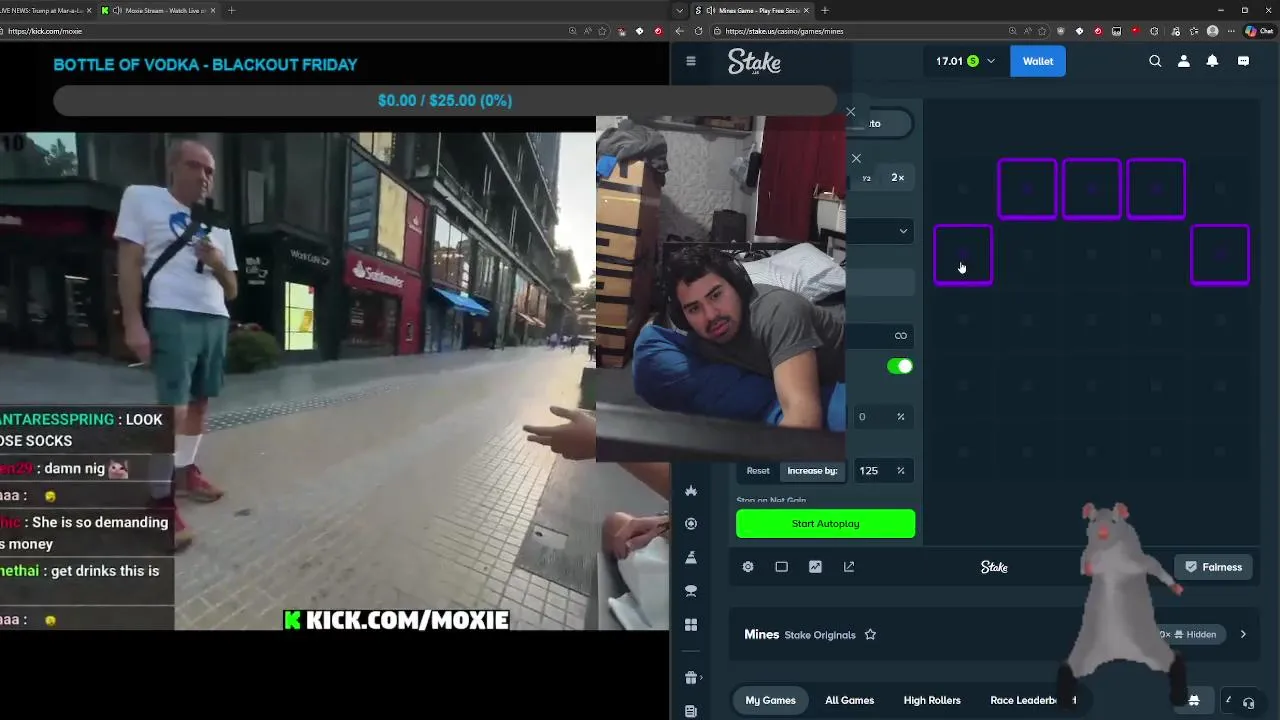Pop out the game window icon
This screenshot has width=1280, height=720.
point(849,567)
